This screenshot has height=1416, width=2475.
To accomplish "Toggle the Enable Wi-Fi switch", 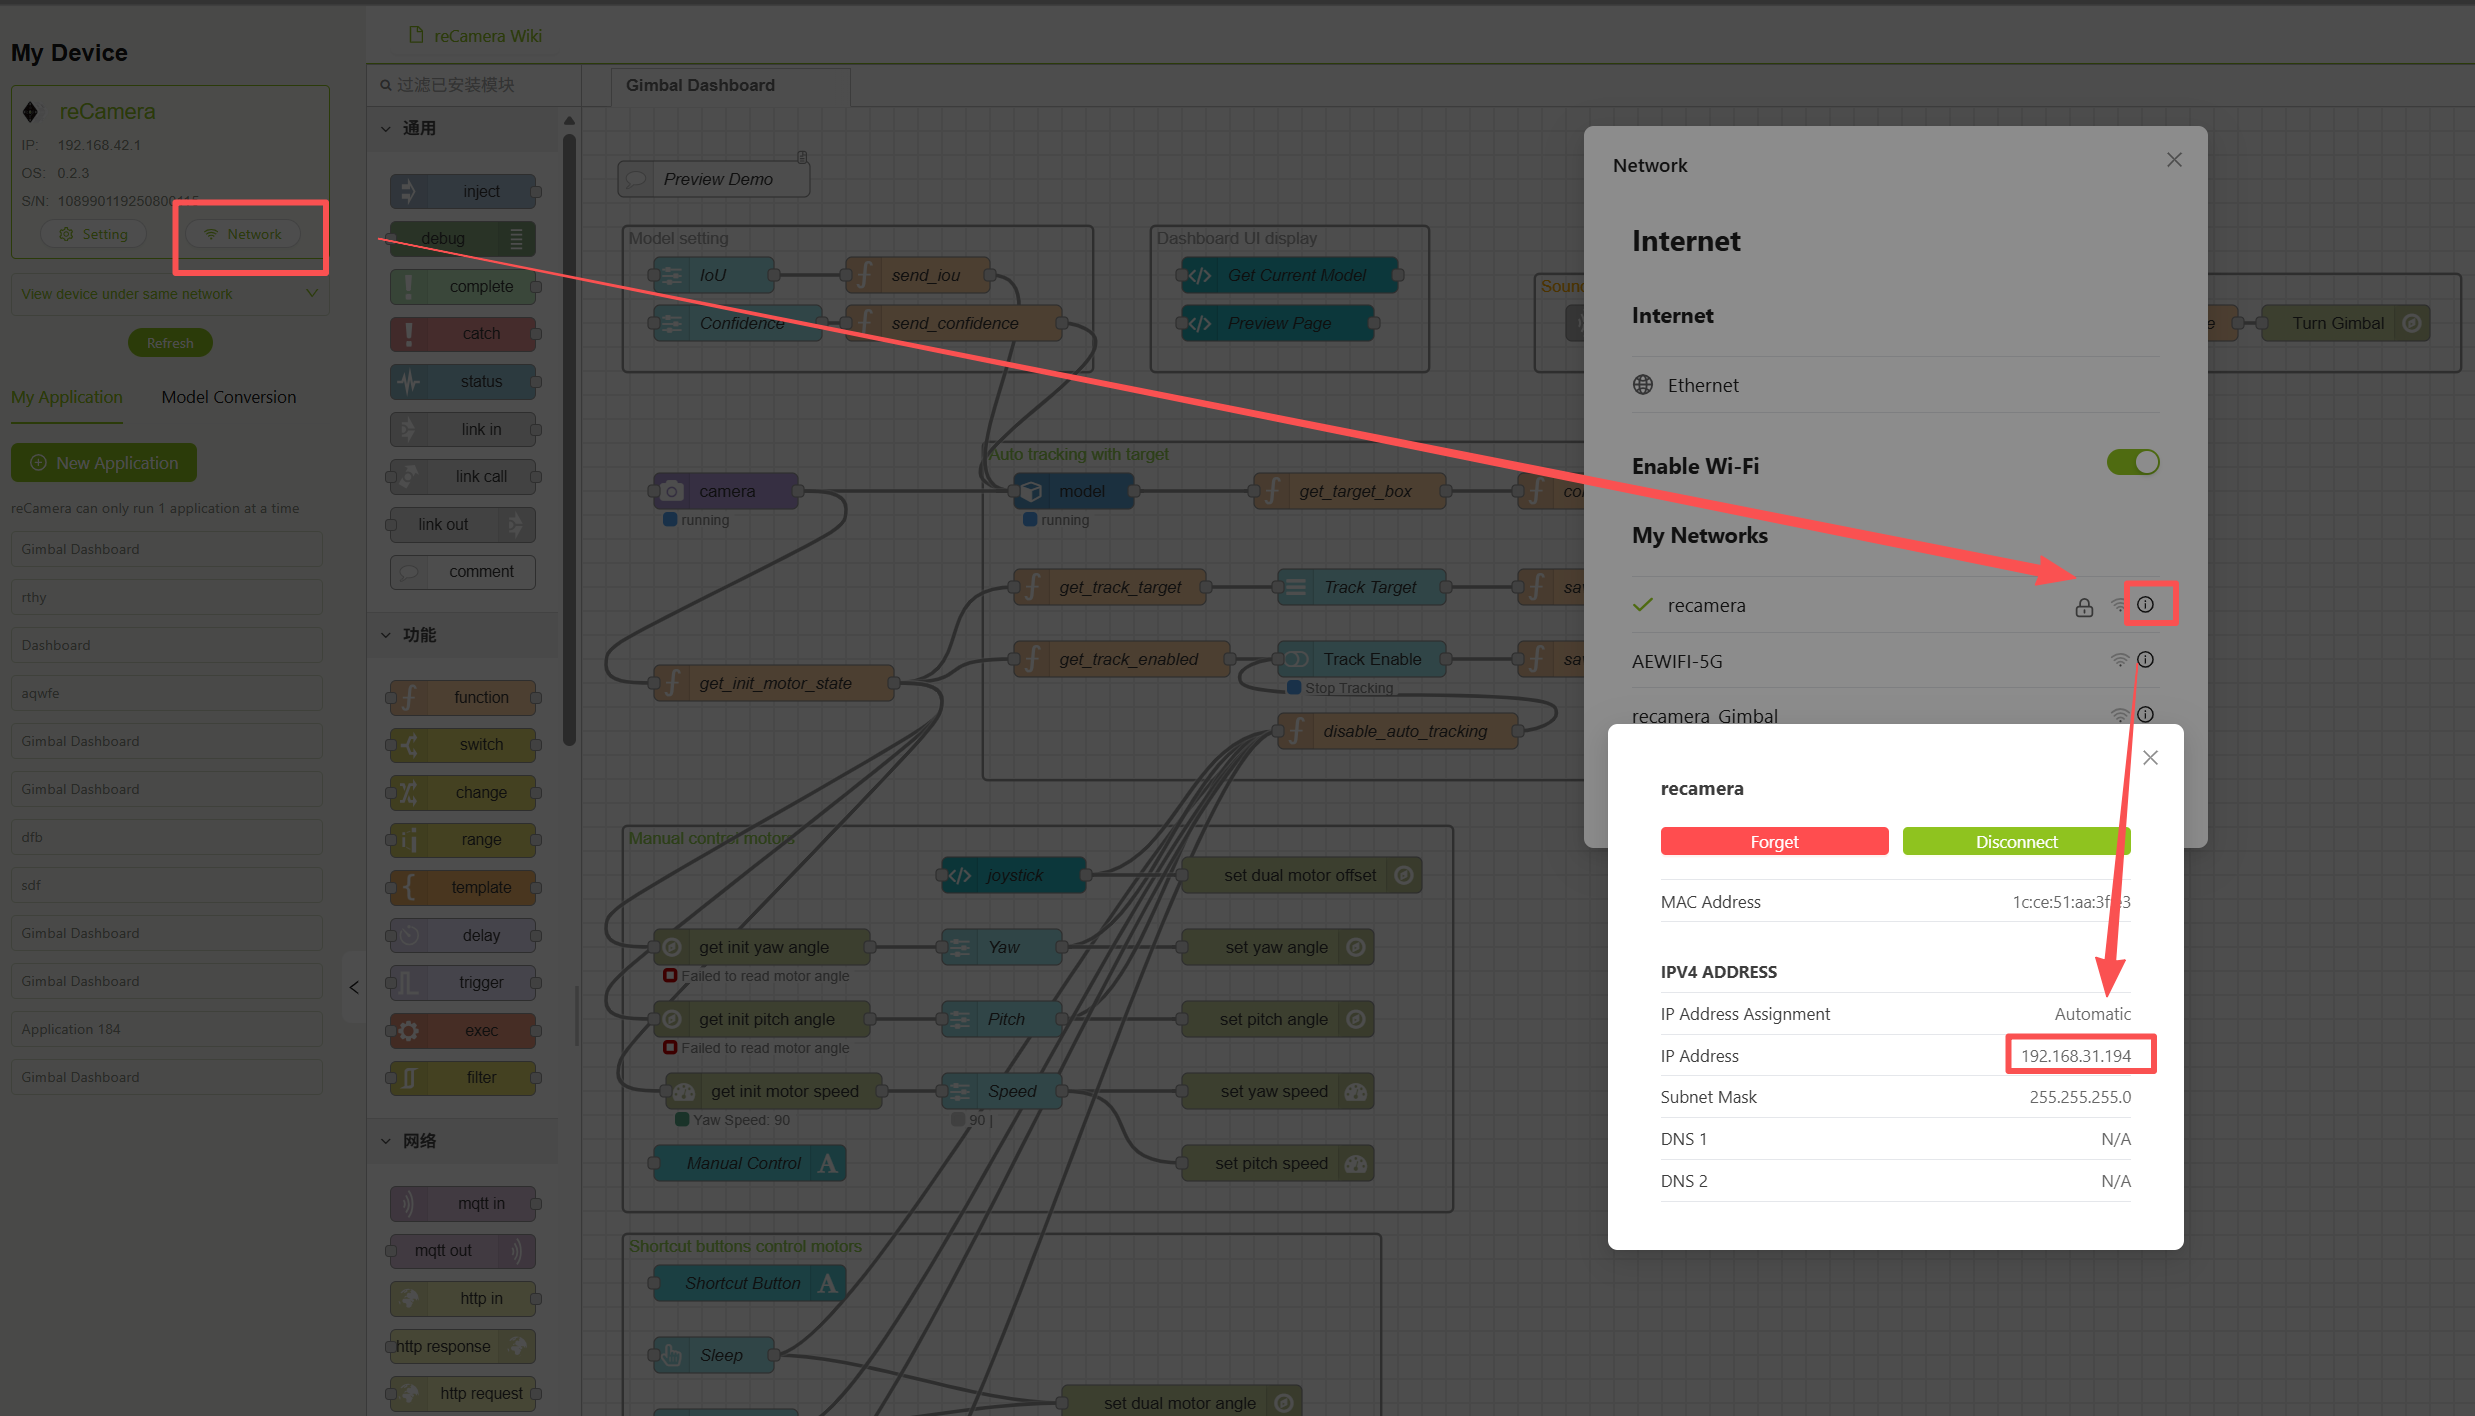I will (x=2132, y=463).
